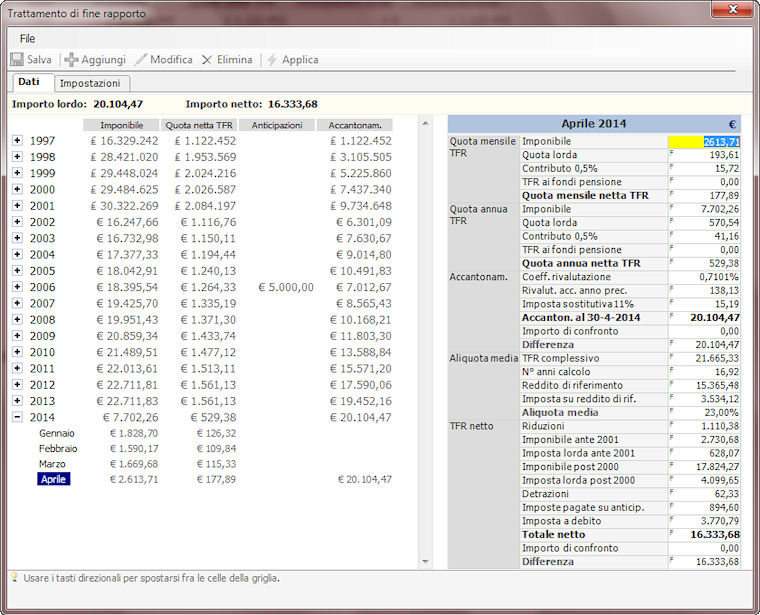Expand the 2004 year row
760x615 pixels.
(17, 254)
